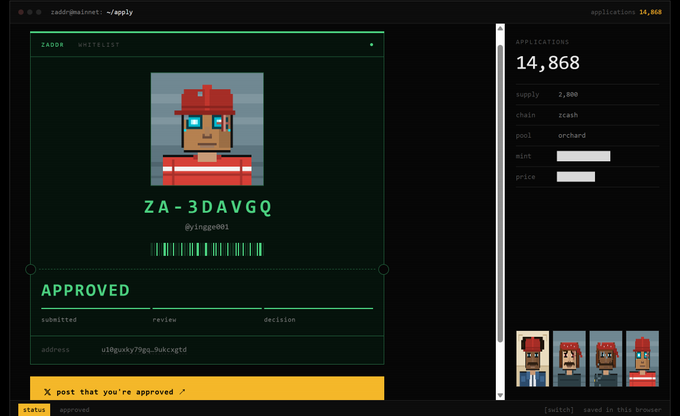The image size is (680, 416).
Task: Click the address u10guxky79gq…9ukcxgtd
Action: point(144,350)
